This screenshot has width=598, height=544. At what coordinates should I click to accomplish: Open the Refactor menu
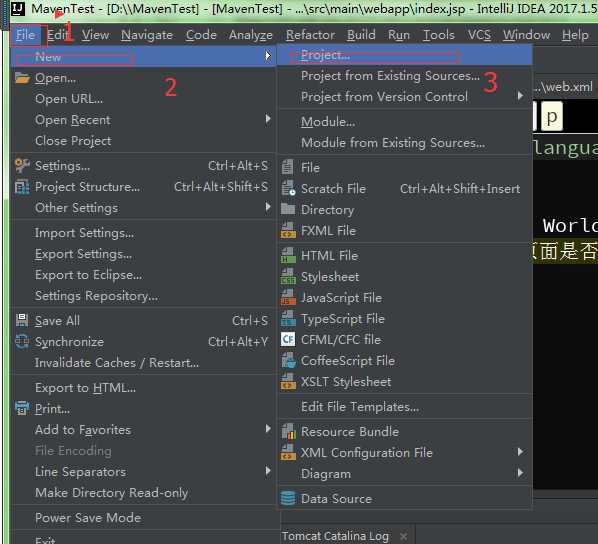click(310, 35)
